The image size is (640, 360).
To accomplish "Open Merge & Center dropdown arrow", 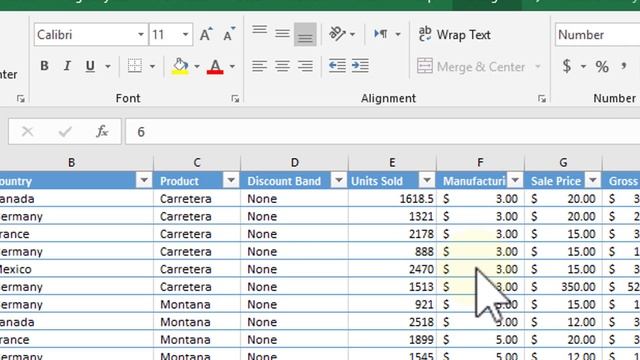I will pos(538,66).
